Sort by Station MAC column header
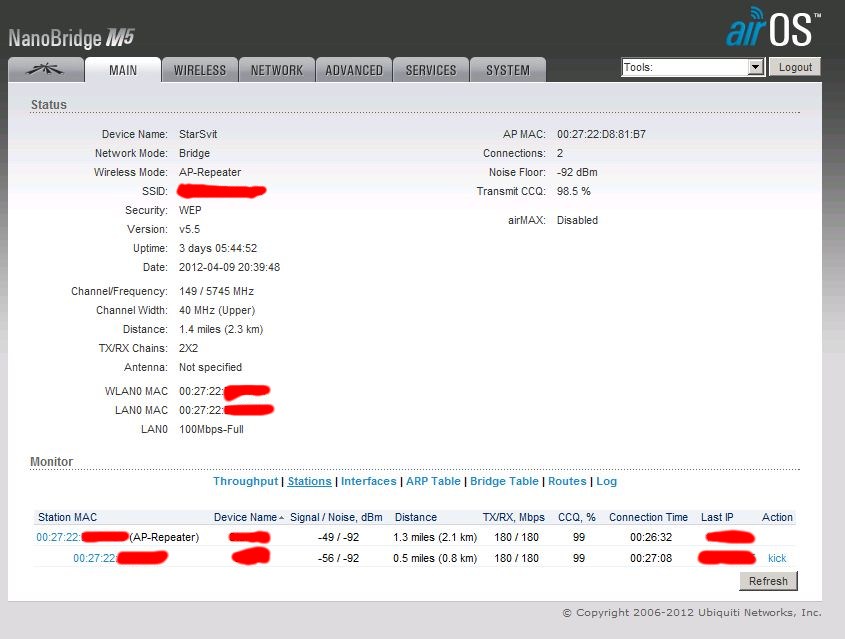This screenshot has height=639, width=845. [67, 517]
